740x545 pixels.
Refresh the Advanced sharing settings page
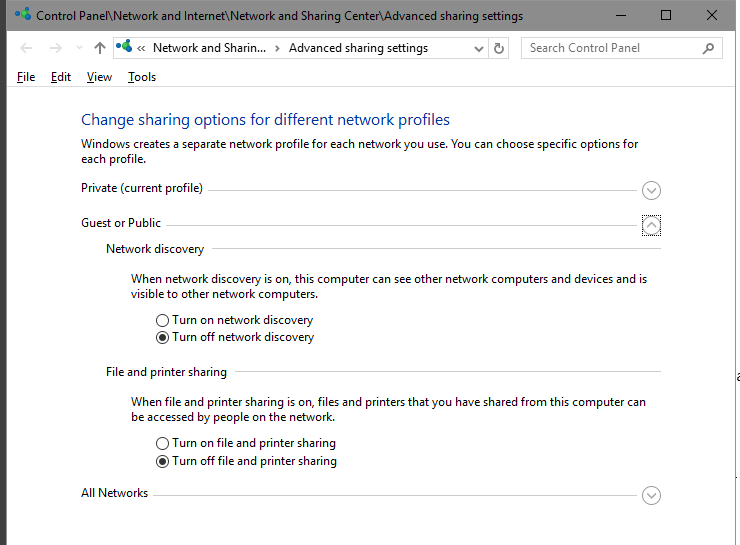(x=498, y=48)
